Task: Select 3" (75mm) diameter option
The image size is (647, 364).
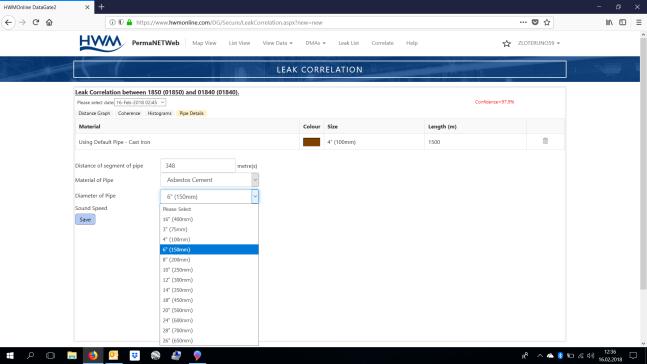Action: 209,229
